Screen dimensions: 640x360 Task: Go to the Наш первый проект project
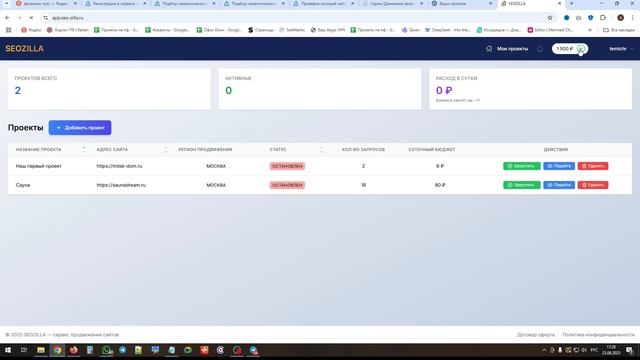point(559,166)
